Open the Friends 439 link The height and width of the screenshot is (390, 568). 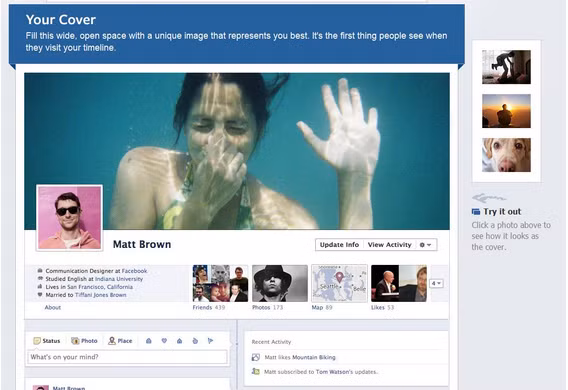[209, 307]
